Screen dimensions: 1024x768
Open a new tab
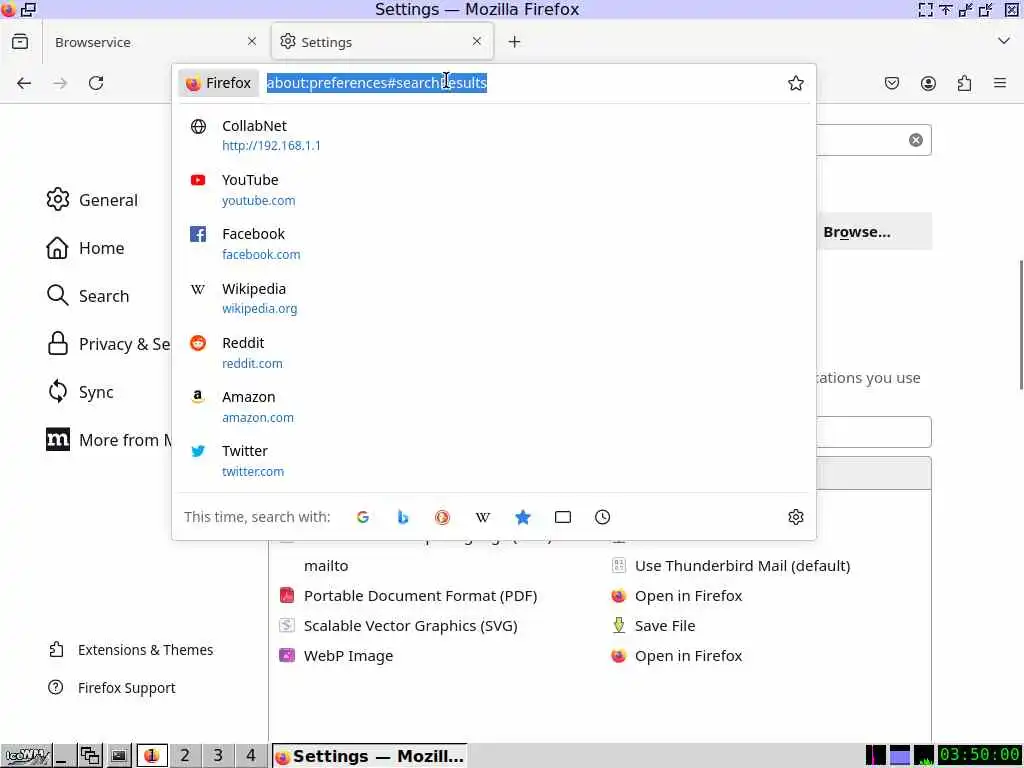tap(515, 42)
